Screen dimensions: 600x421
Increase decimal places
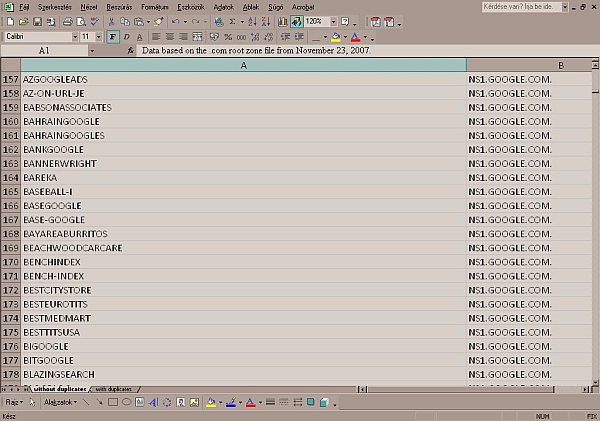tap(255, 37)
